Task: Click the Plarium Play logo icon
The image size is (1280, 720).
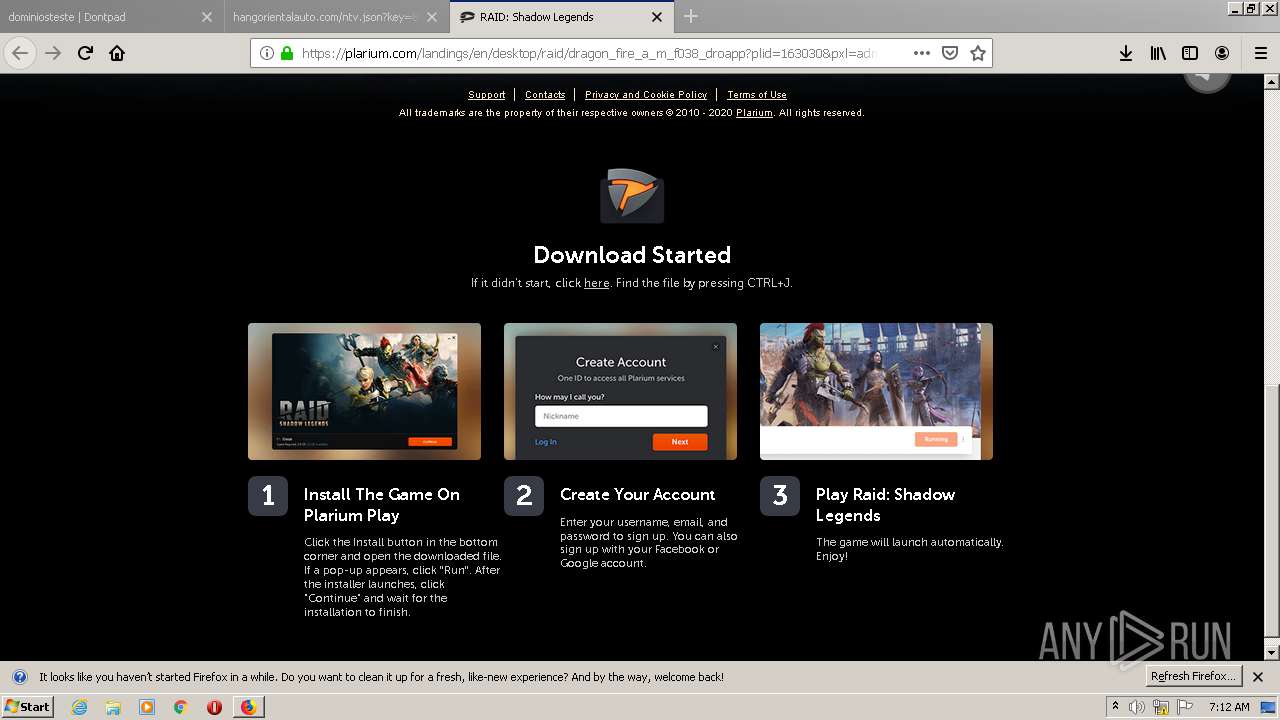Action: (x=632, y=195)
